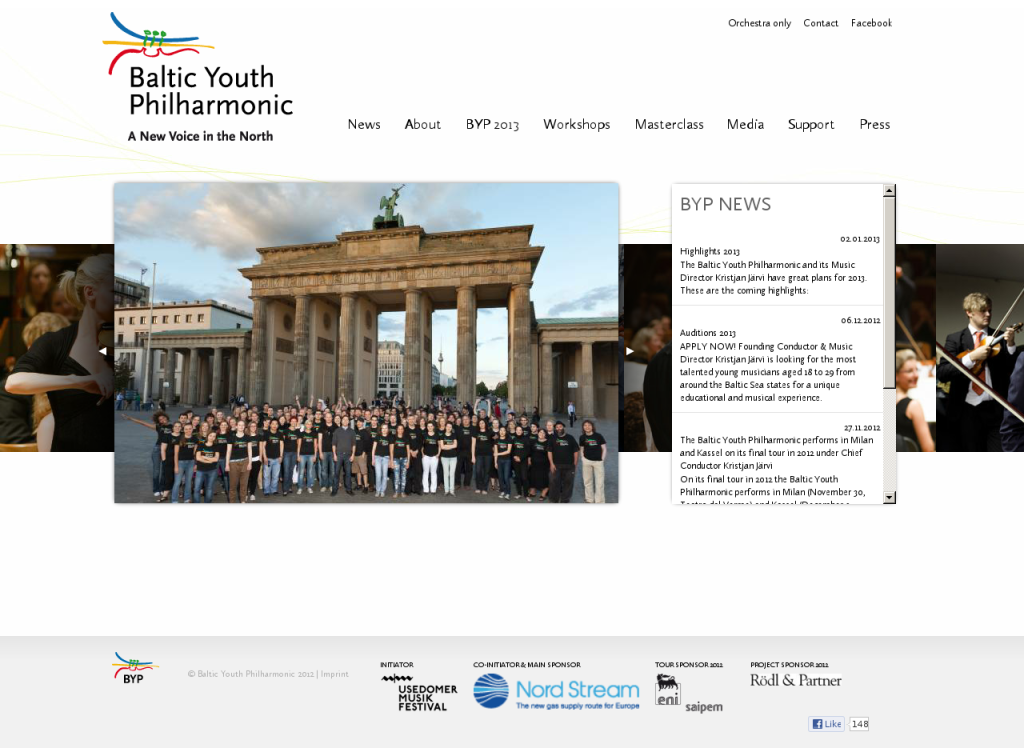
Task: Click the violinist photo on the right
Action: pyautogui.click(x=980, y=348)
